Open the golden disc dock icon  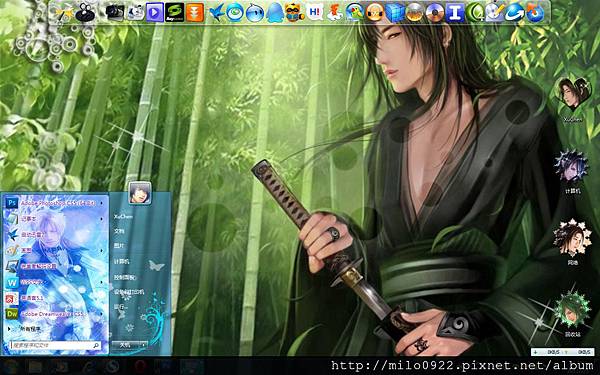pyautogui.click(x=415, y=13)
